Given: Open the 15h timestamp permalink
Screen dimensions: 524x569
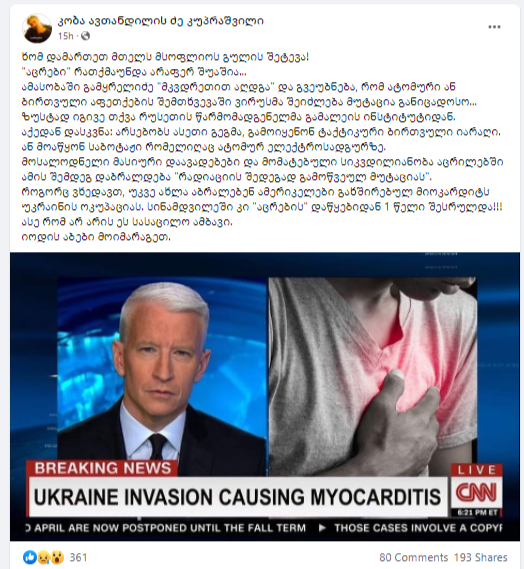Looking at the screenshot, I should tap(66, 36).
